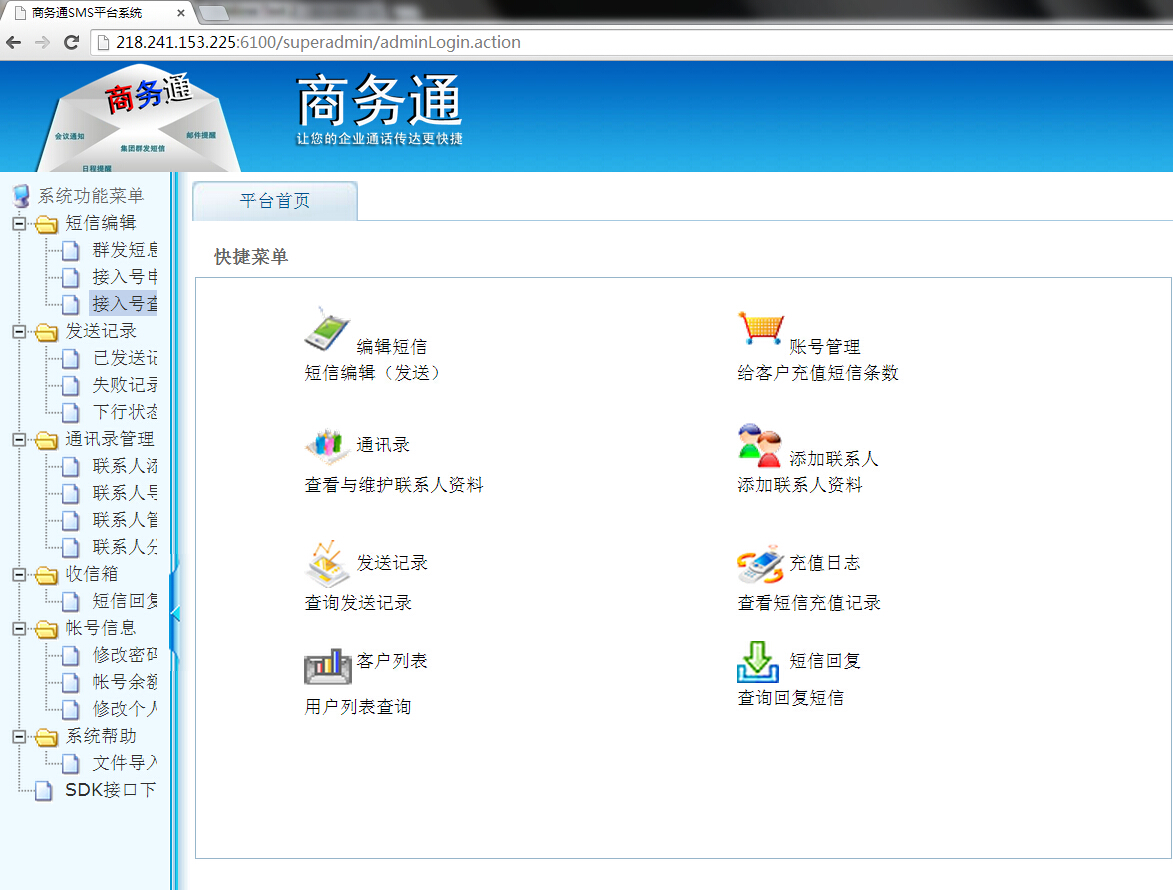Open 修改个人 tree item
Image resolution: width=1173 pixels, height=890 pixels.
(x=125, y=708)
